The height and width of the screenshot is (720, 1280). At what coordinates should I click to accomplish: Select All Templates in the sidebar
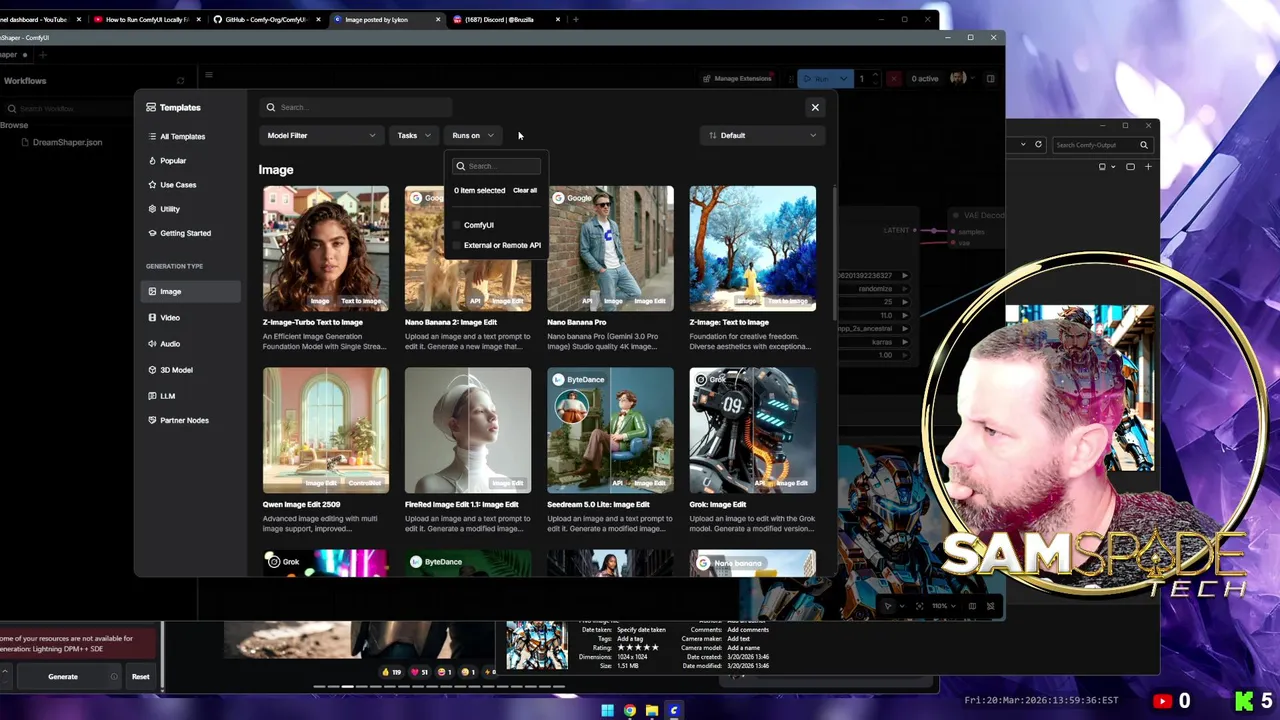click(x=191, y=136)
